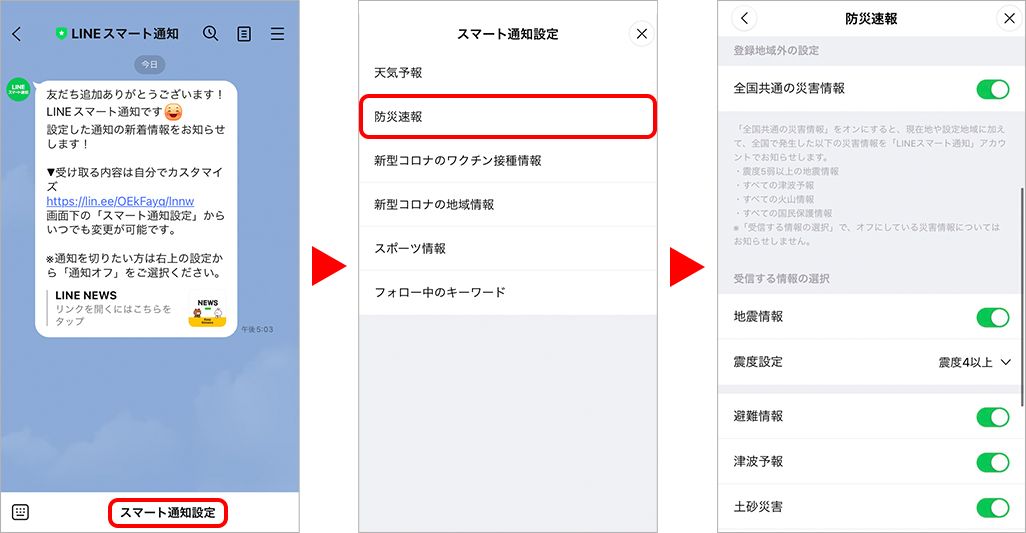Click the 防災速報 screen scrollbar
Image resolution: width=1026 pixels, height=533 pixels.
1021,296
